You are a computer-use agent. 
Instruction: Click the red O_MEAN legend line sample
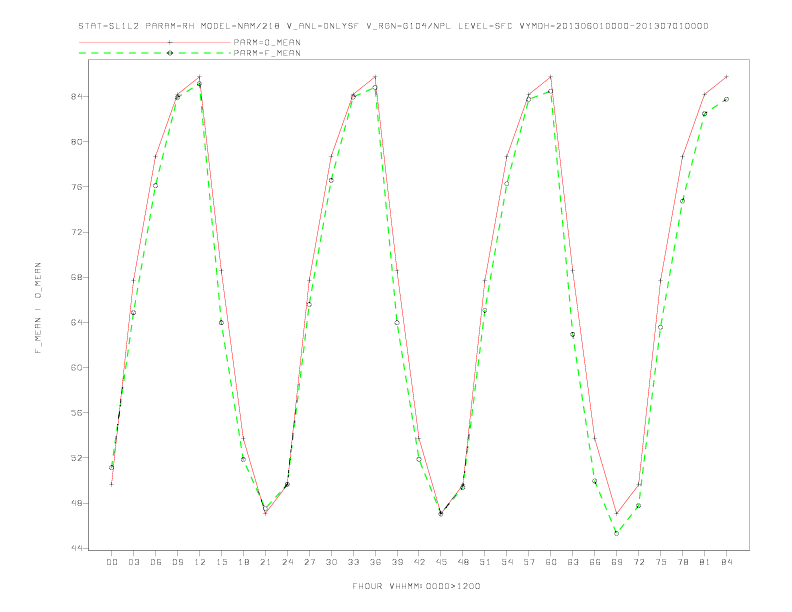[x=155, y=42]
